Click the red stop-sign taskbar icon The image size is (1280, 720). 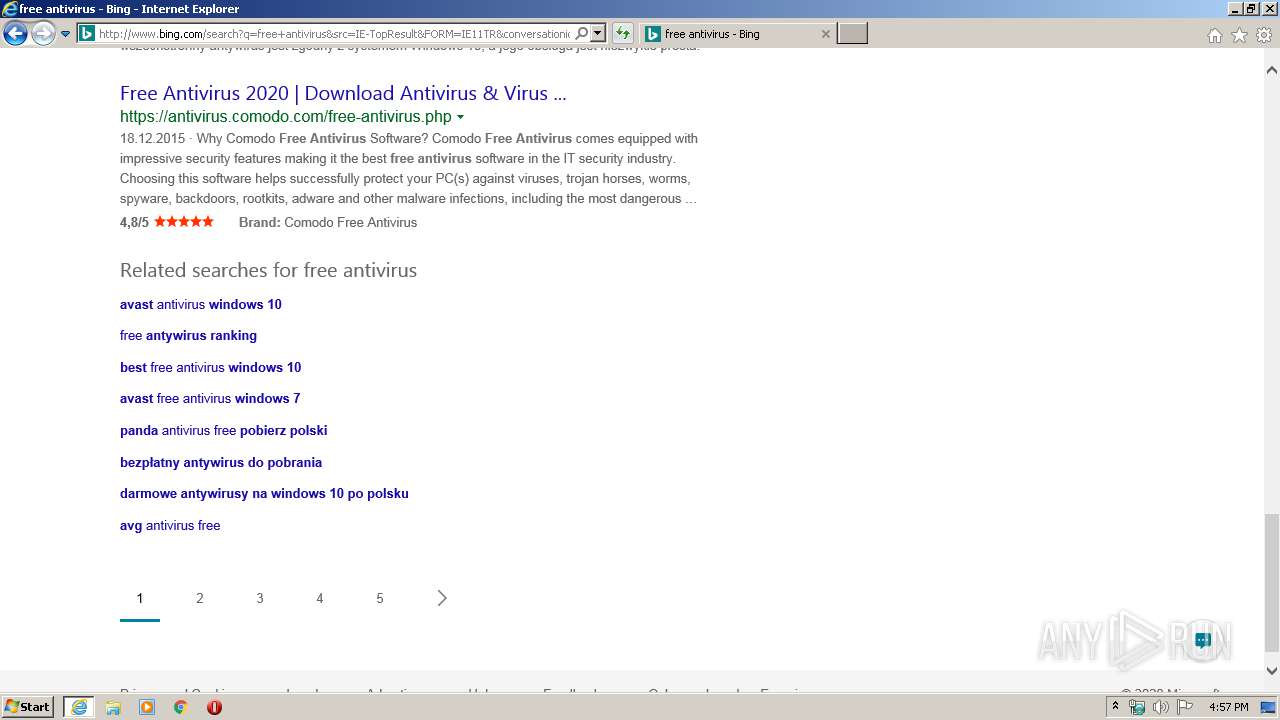coord(214,707)
